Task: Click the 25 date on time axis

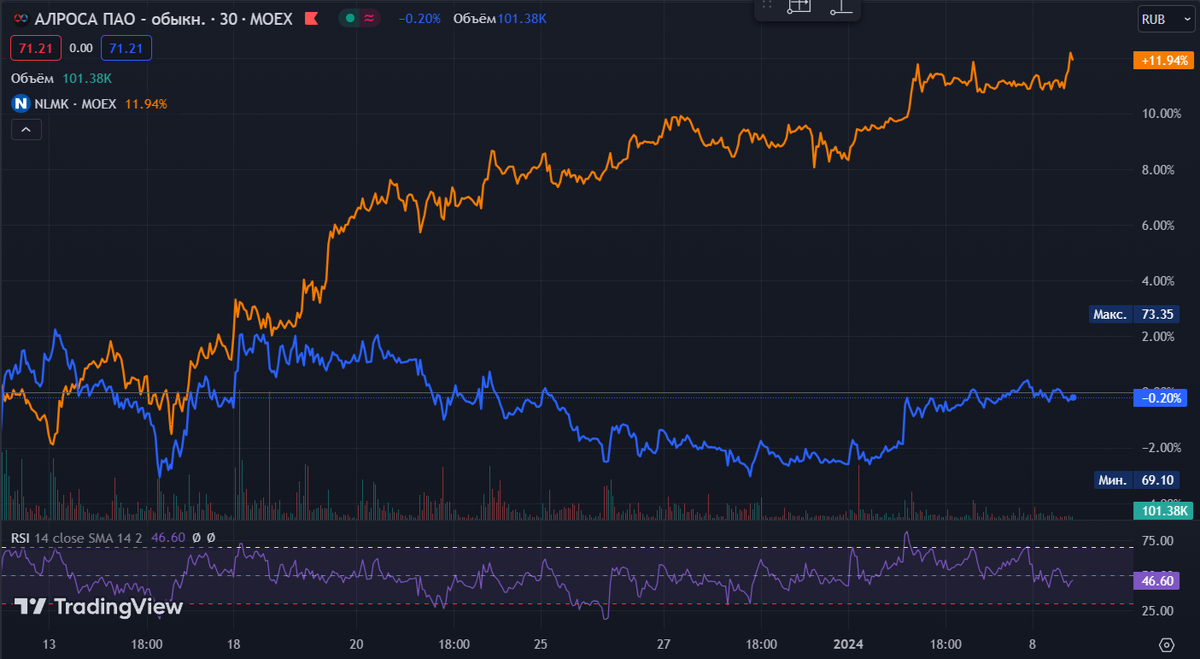Action: [x=541, y=643]
